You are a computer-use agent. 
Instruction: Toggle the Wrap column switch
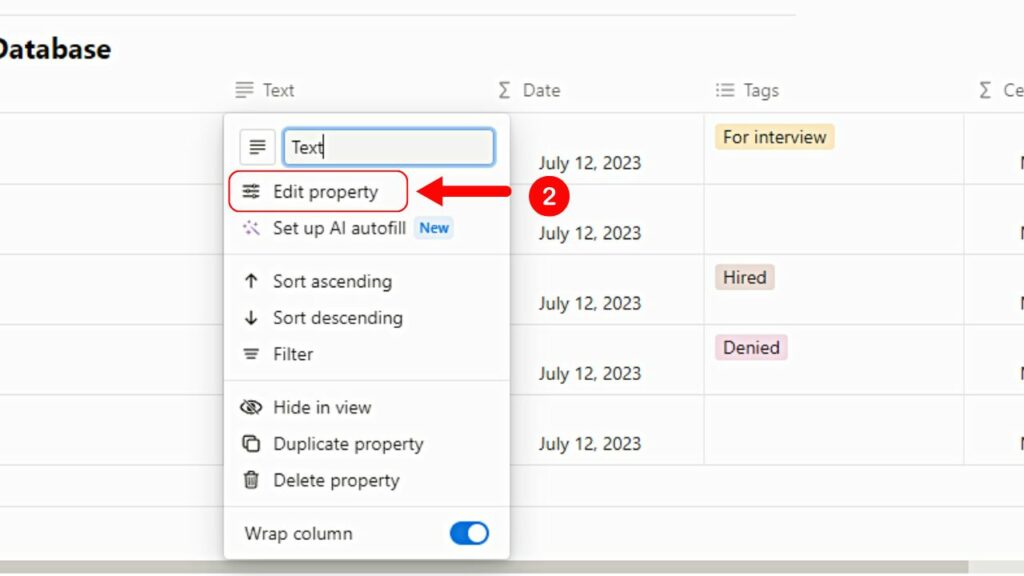point(468,533)
